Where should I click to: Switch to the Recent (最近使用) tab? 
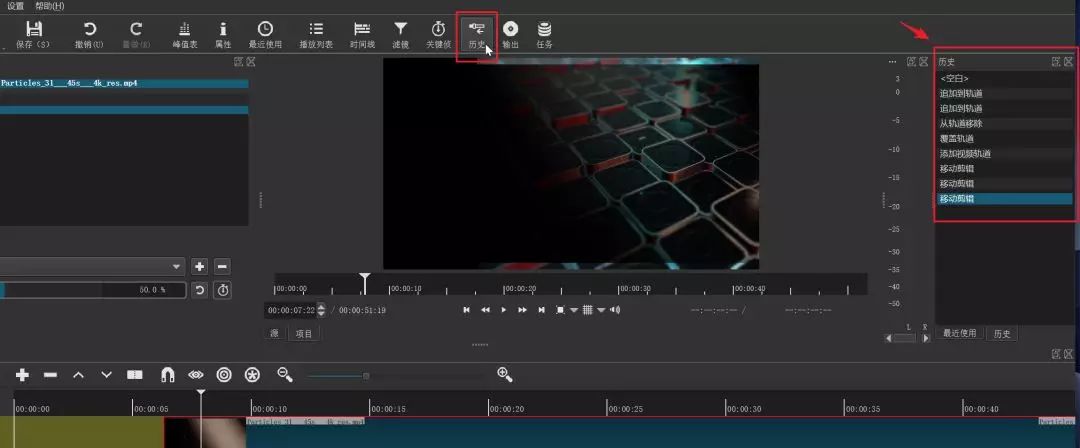959,334
